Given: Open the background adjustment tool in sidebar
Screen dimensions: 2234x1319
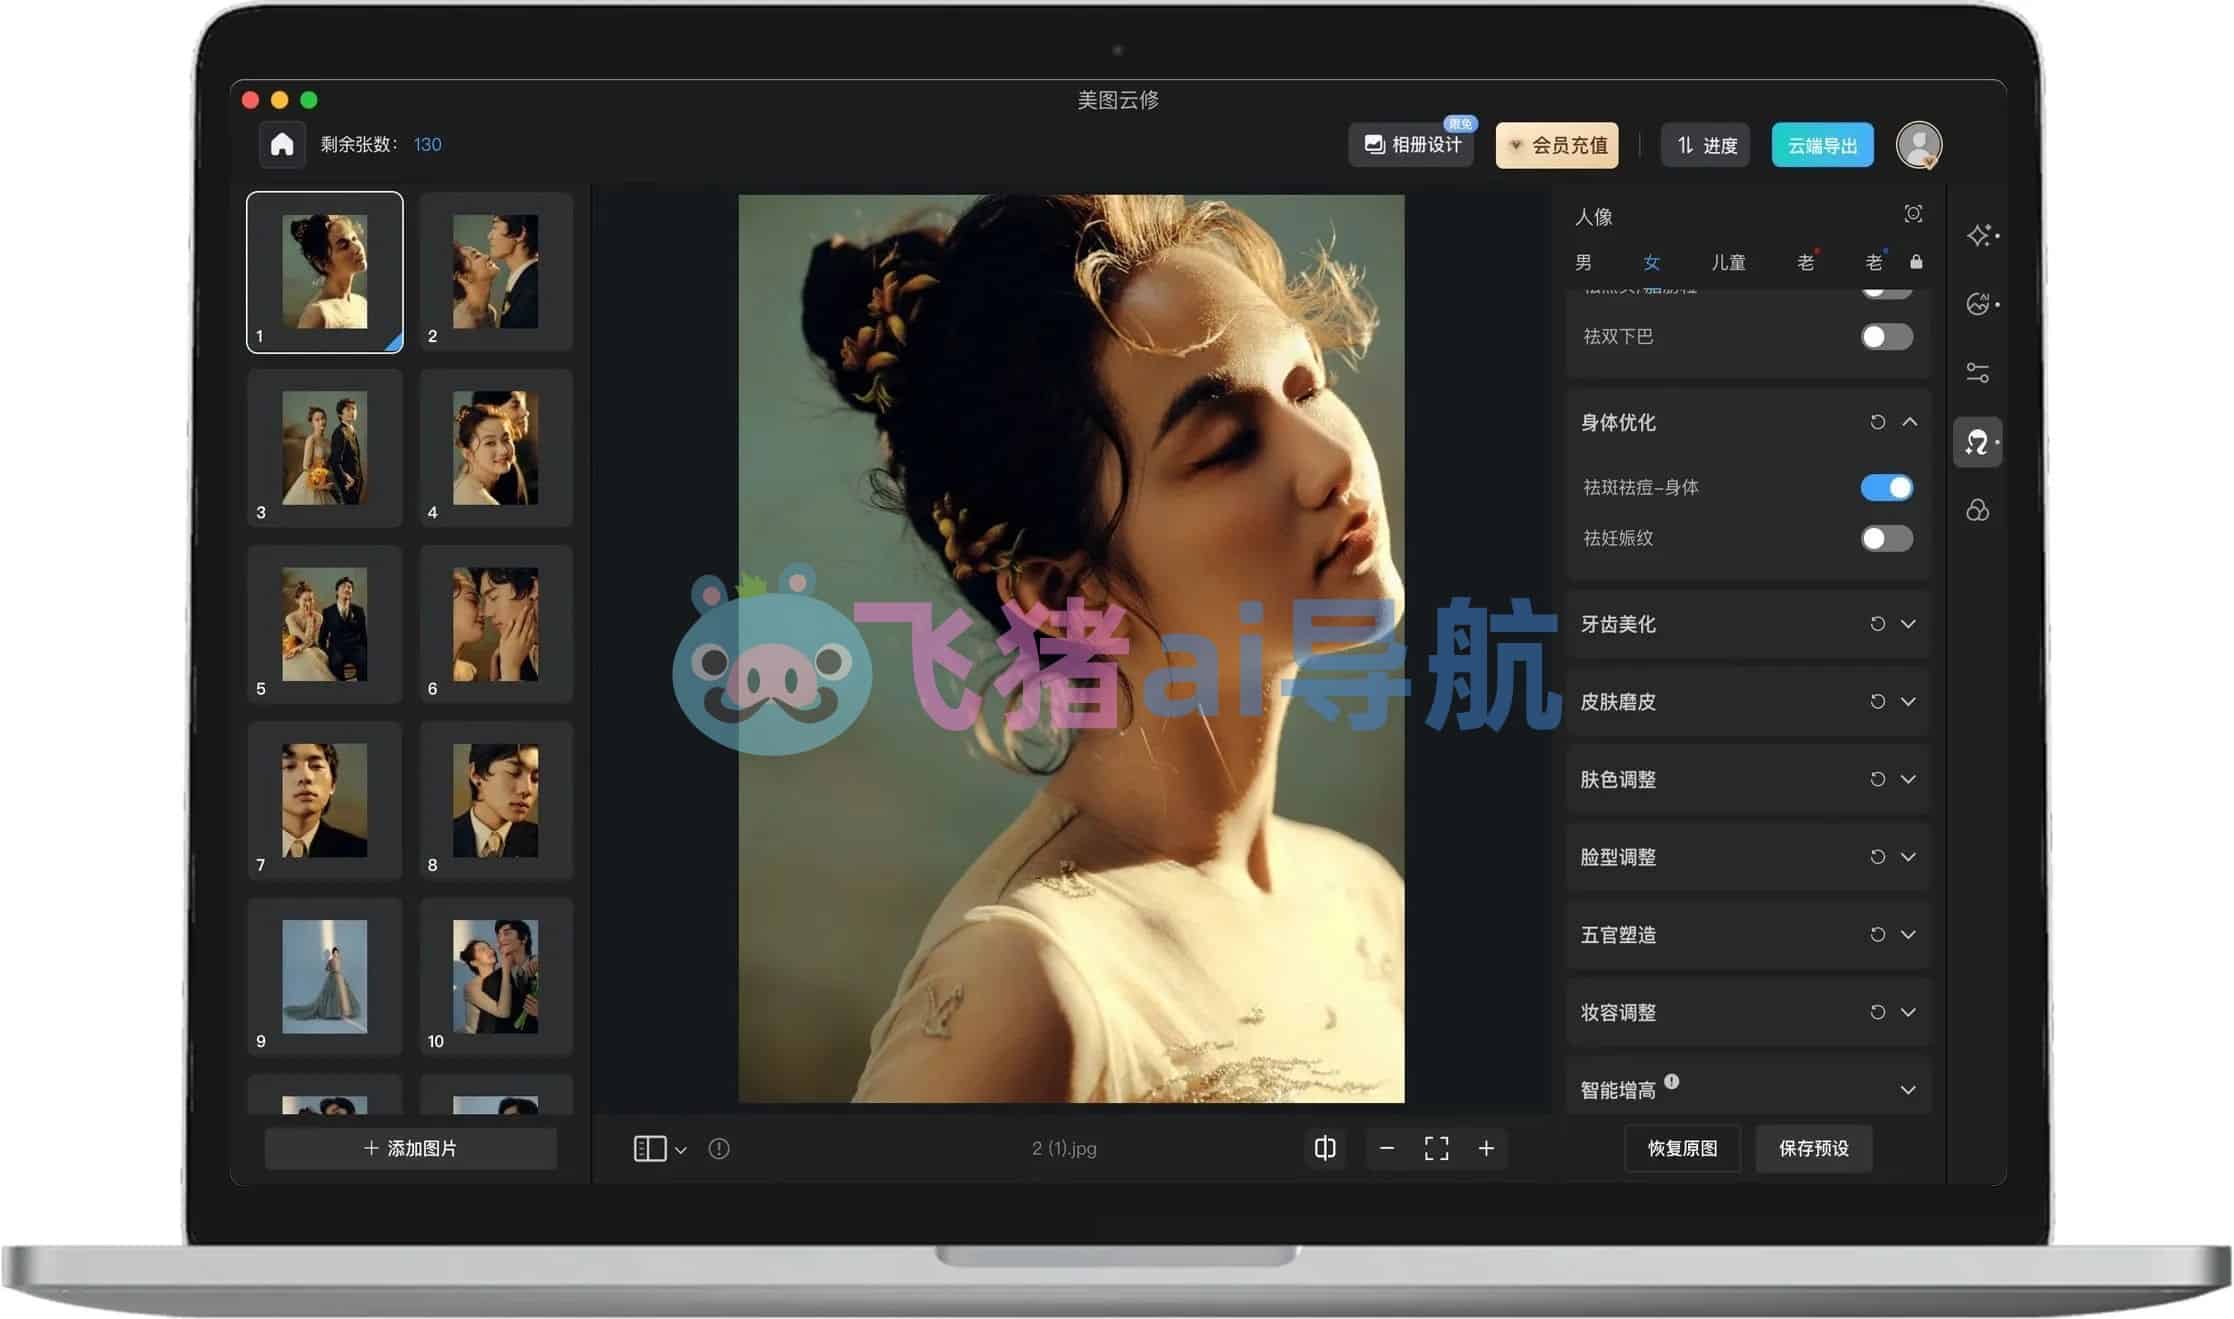Looking at the screenshot, I should (1980, 304).
